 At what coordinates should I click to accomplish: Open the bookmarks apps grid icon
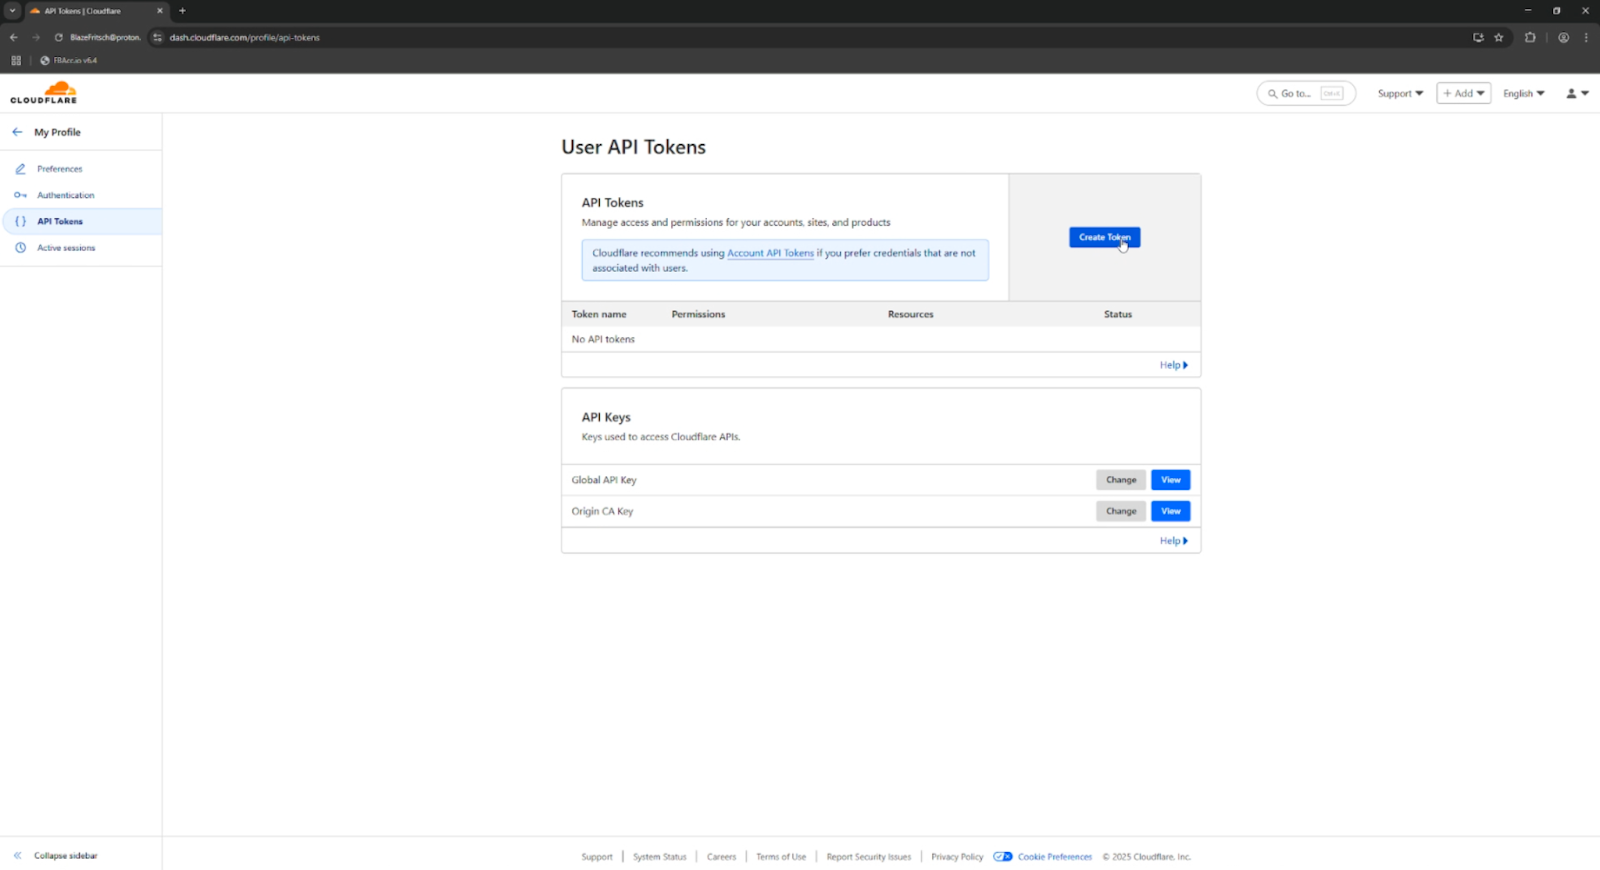[16, 60]
